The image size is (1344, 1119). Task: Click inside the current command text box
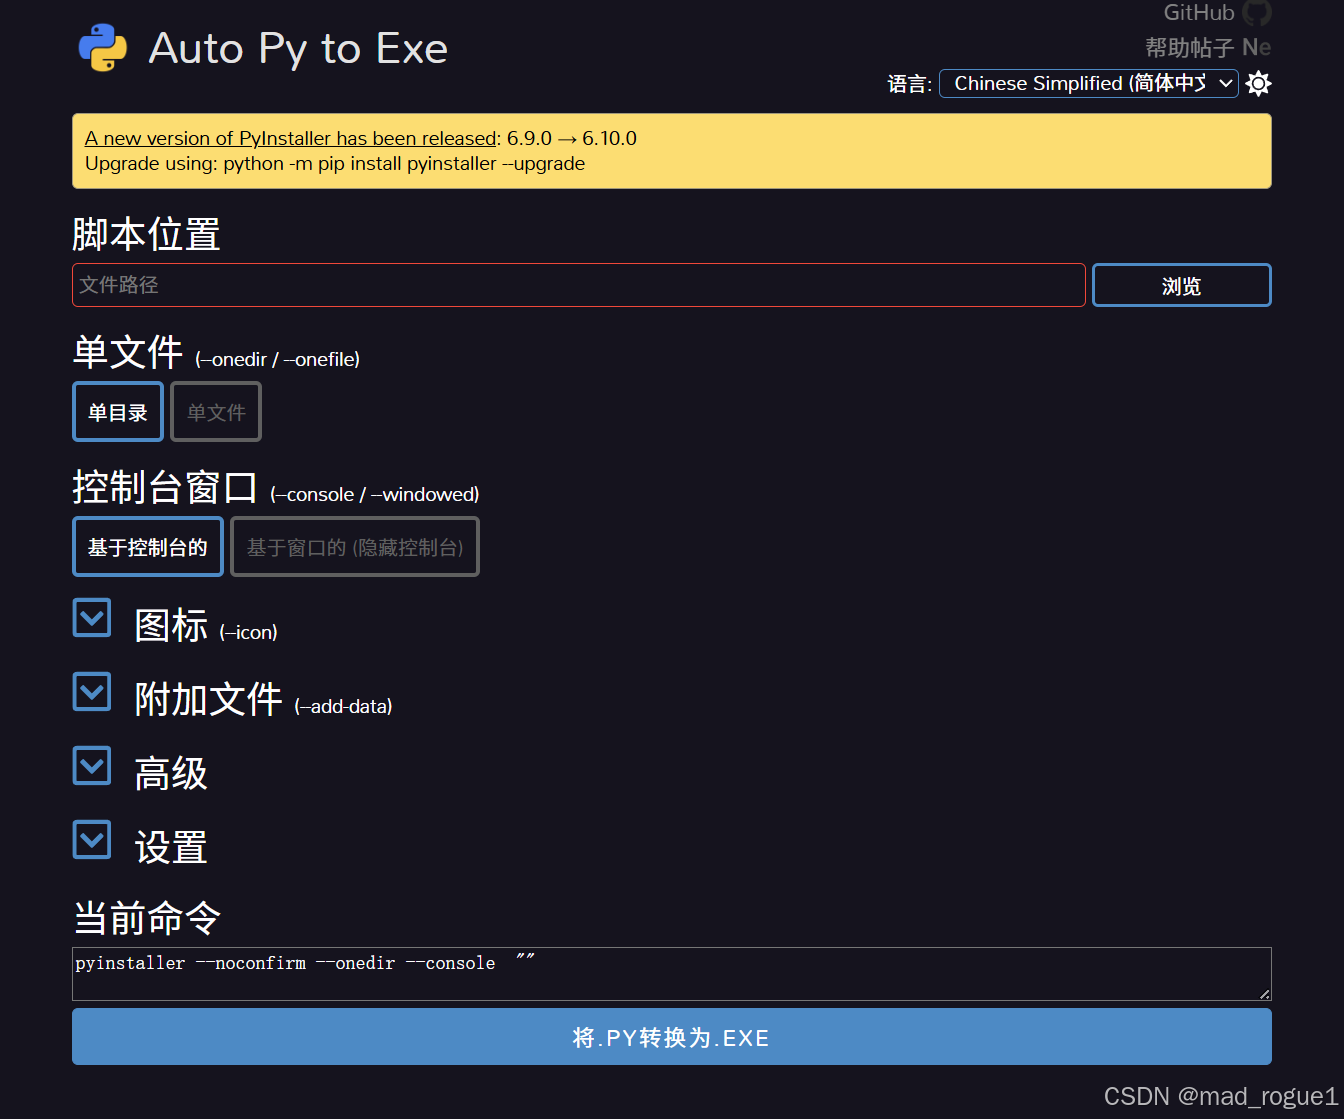point(671,973)
